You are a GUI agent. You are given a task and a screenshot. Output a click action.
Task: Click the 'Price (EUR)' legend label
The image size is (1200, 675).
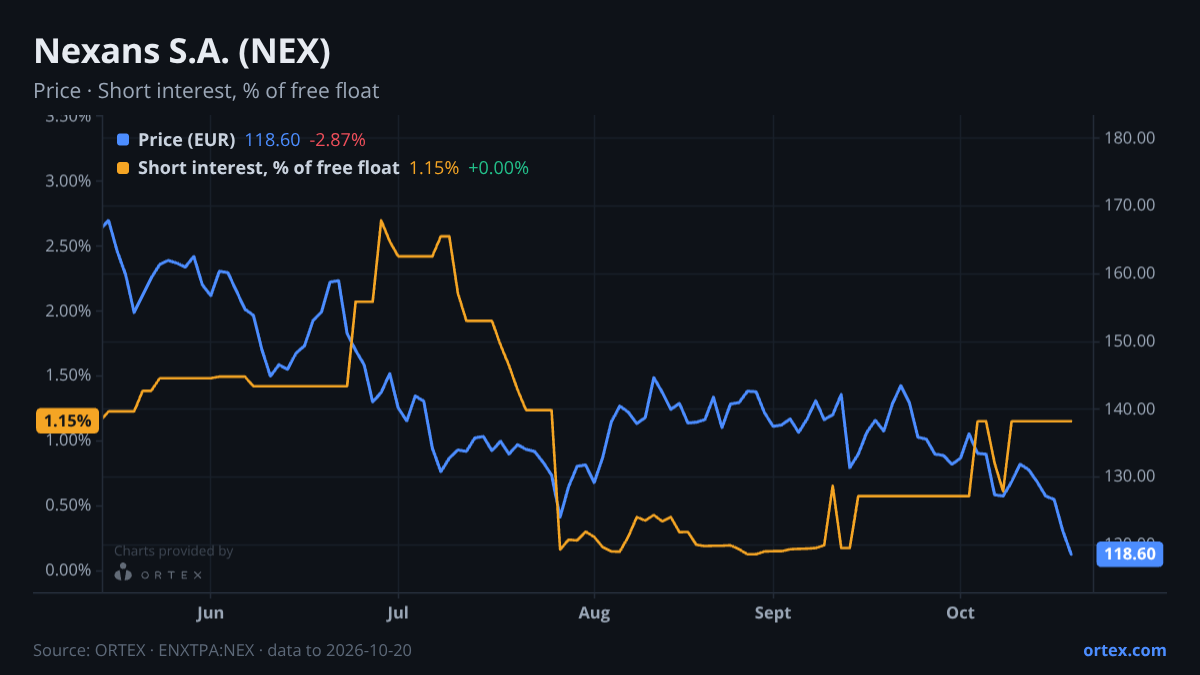(x=187, y=140)
